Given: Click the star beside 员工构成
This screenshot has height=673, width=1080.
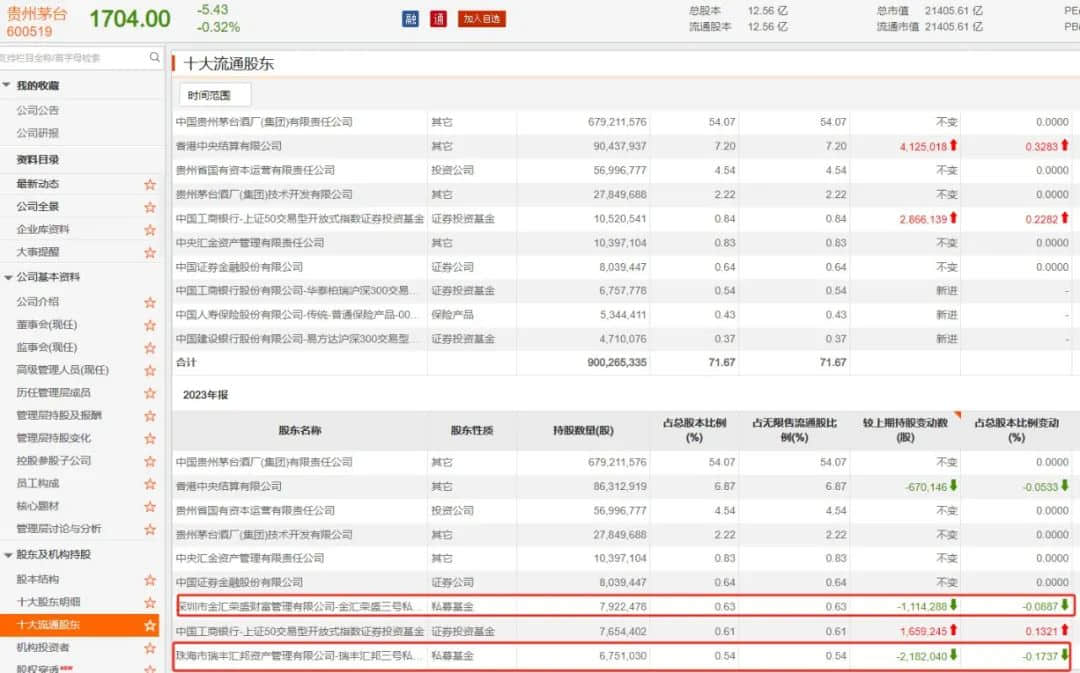Looking at the screenshot, I should pyautogui.click(x=150, y=484).
